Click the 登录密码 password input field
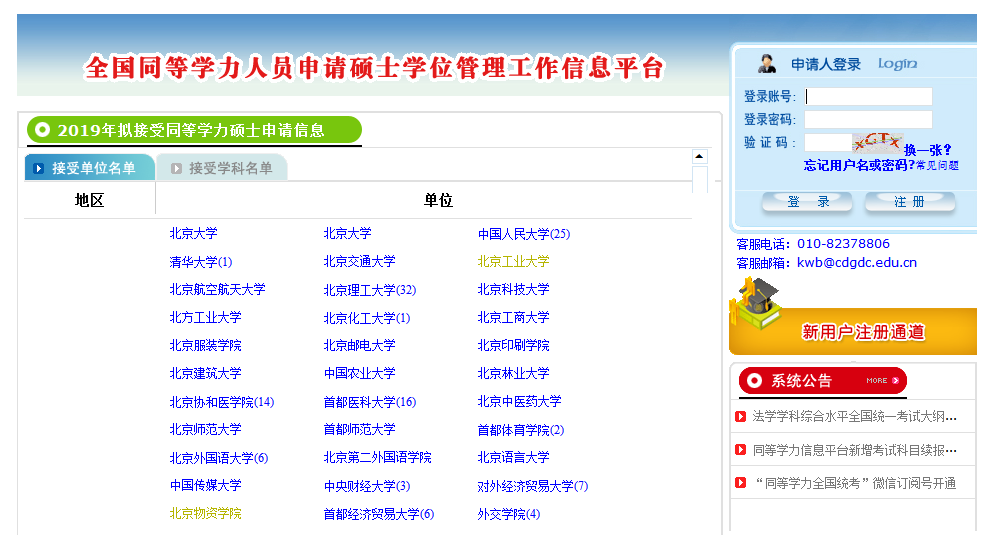The width and height of the screenshot is (995, 535). pyautogui.click(x=868, y=120)
